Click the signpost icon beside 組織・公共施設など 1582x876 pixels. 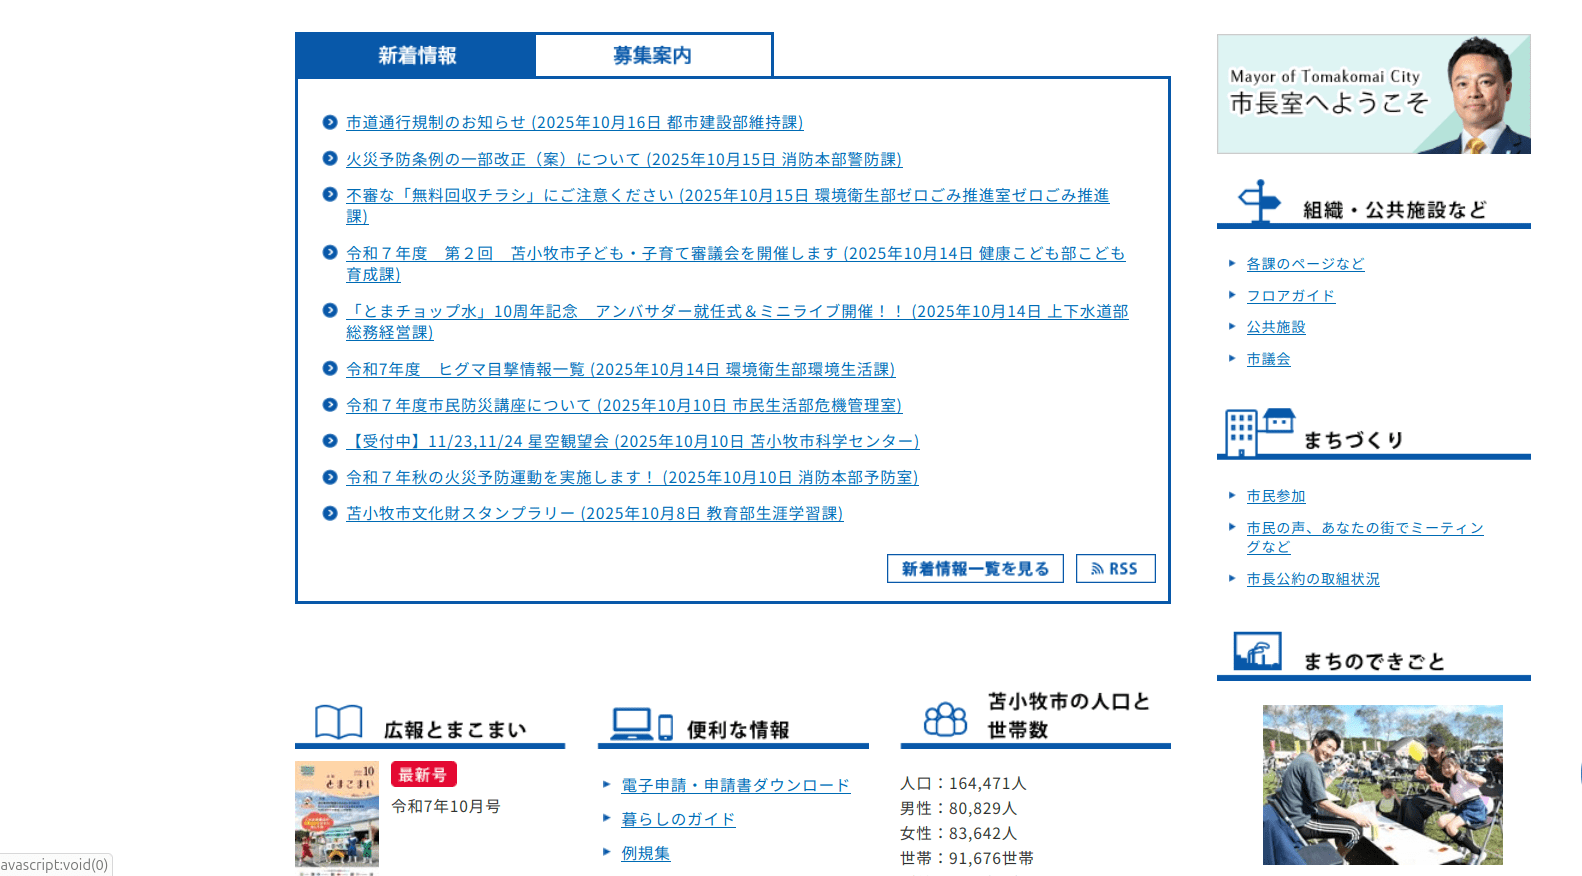pyautogui.click(x=1259, y=201)
